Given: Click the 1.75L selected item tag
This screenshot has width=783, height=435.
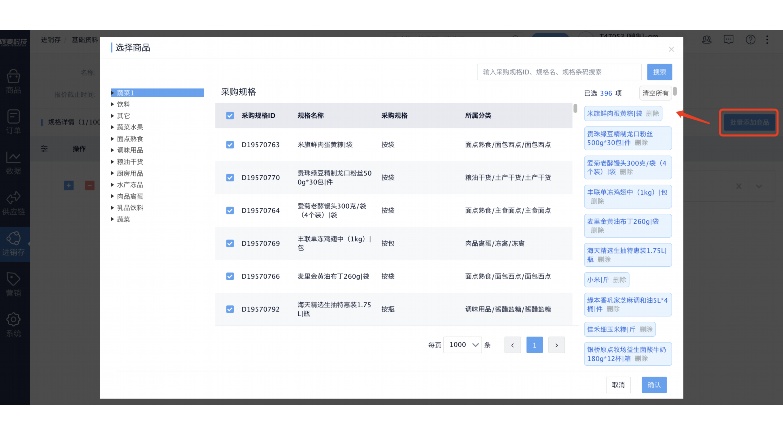Looking at the screenshot, I should point(628,255).
